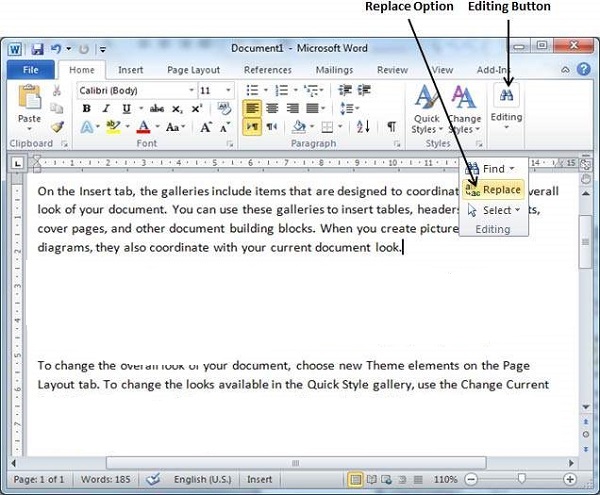This screenshot has height=495, width=600.
Task: Increase the paragraph indent
Action: pyautogui.click(x=364, y=90)
